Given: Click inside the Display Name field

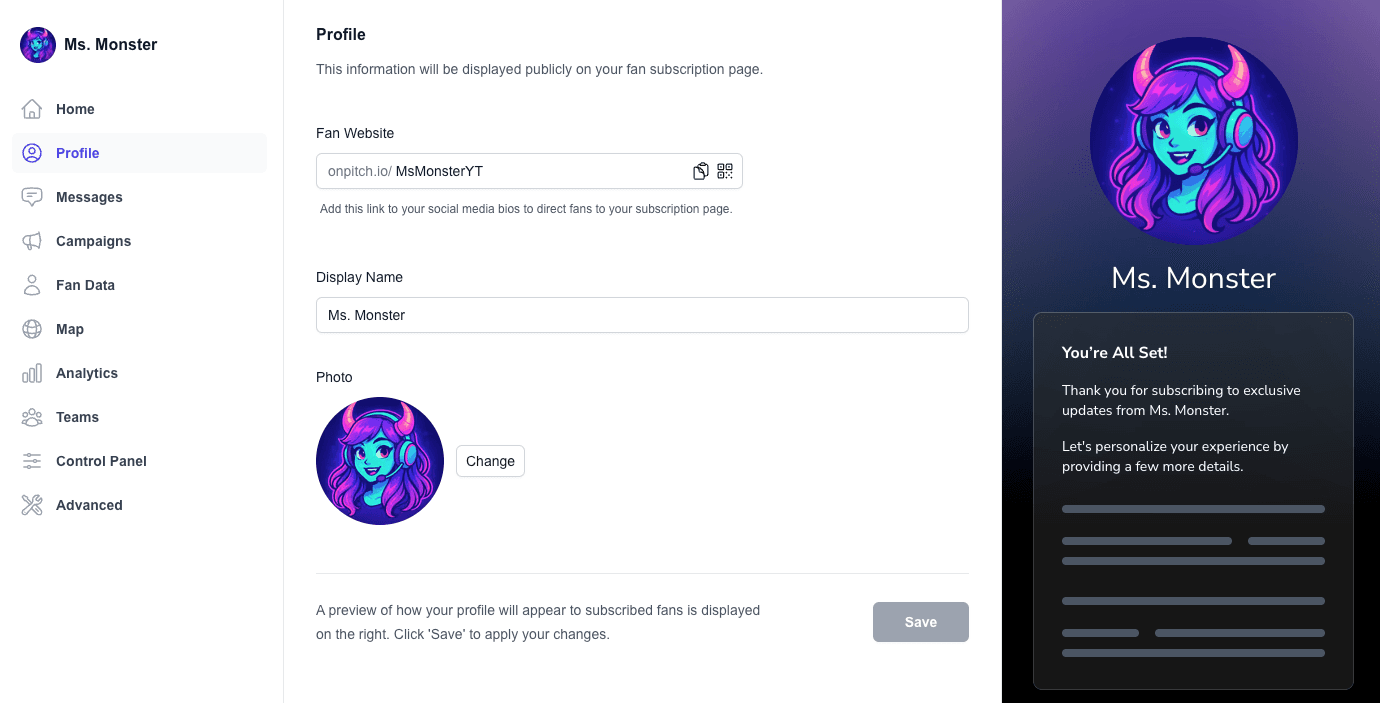Looking at the screenshot, I should (x=642, y=315).
